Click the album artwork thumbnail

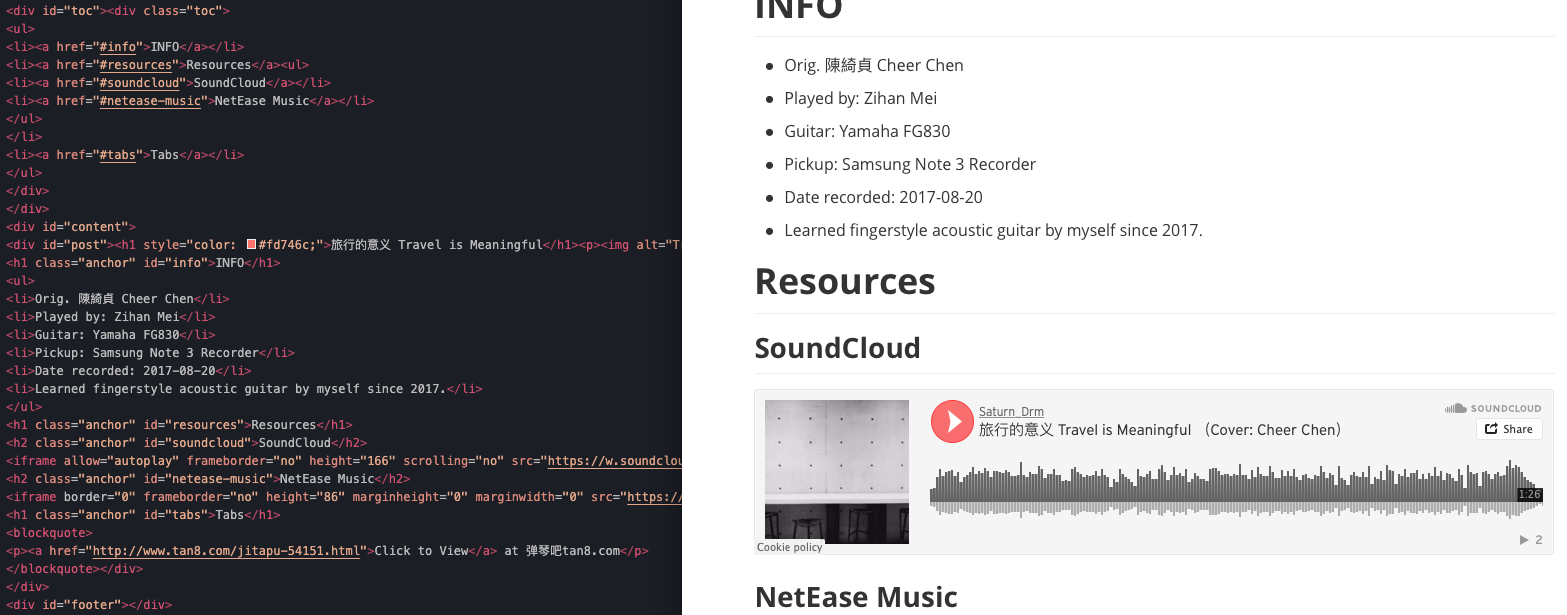(x=836, y=471)
